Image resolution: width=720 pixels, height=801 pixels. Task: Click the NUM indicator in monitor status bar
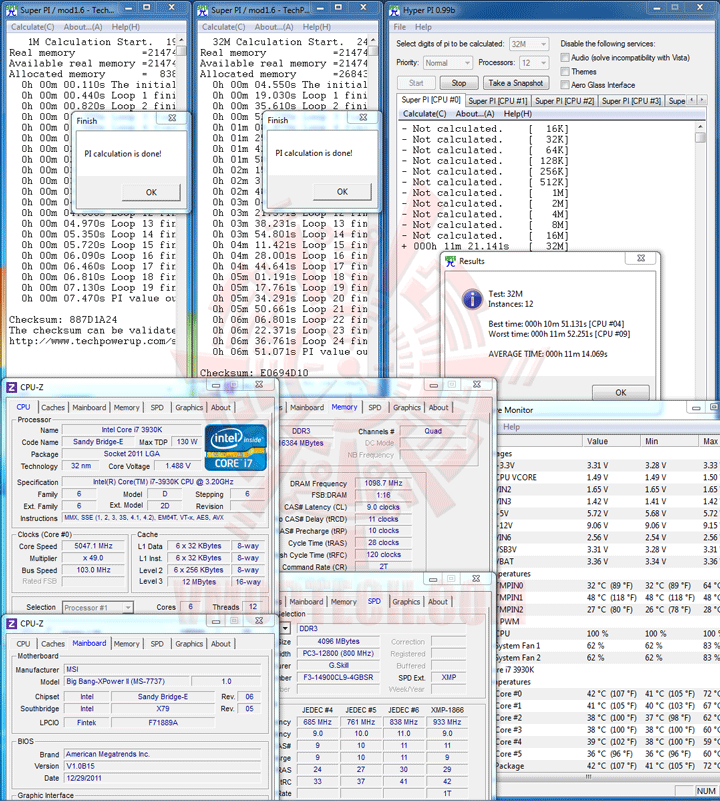pos(706,791)
